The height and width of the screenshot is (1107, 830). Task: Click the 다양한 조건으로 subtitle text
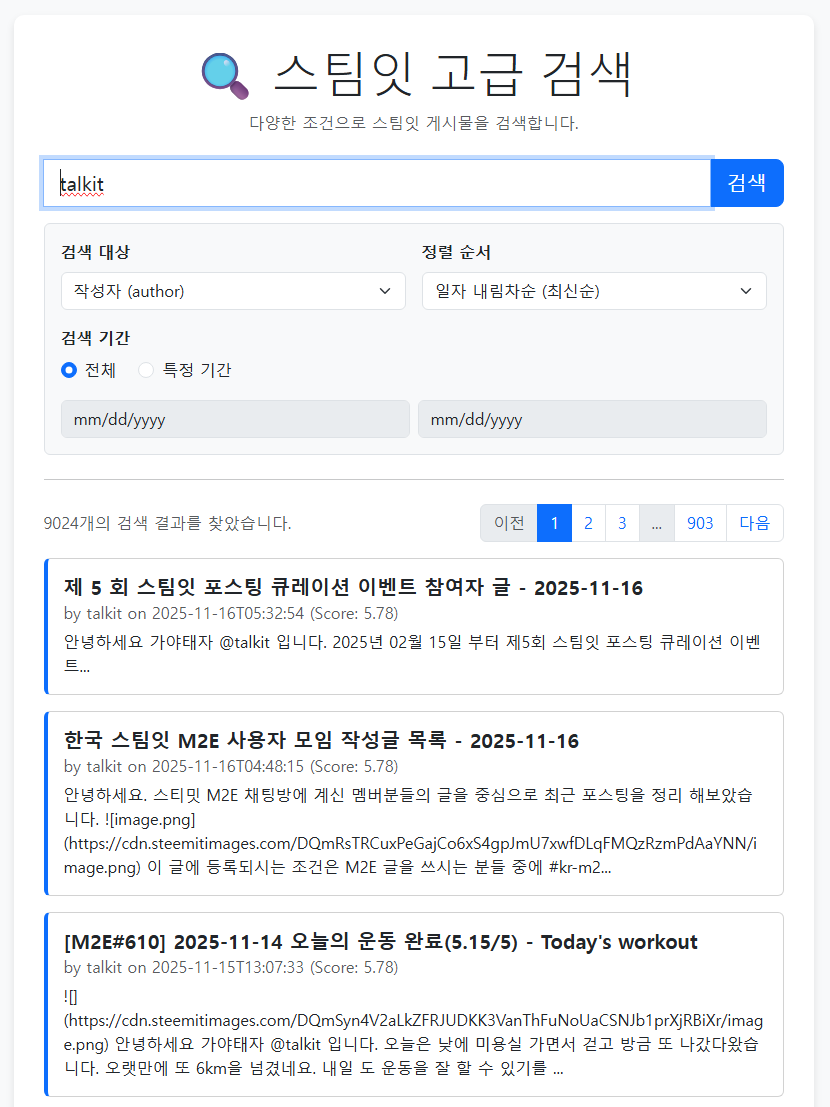coord(414,123)
